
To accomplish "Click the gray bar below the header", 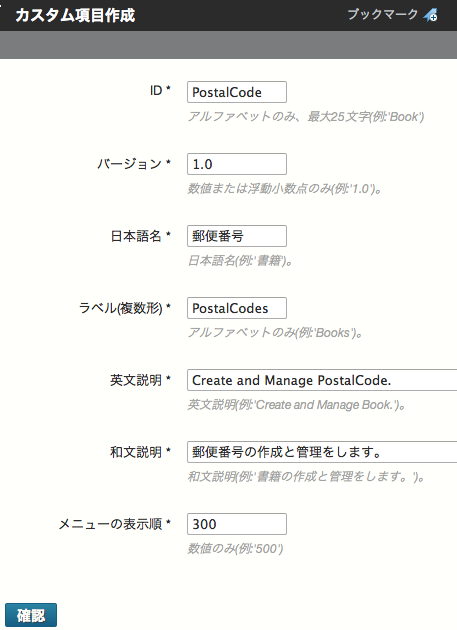I will point(228,45).
